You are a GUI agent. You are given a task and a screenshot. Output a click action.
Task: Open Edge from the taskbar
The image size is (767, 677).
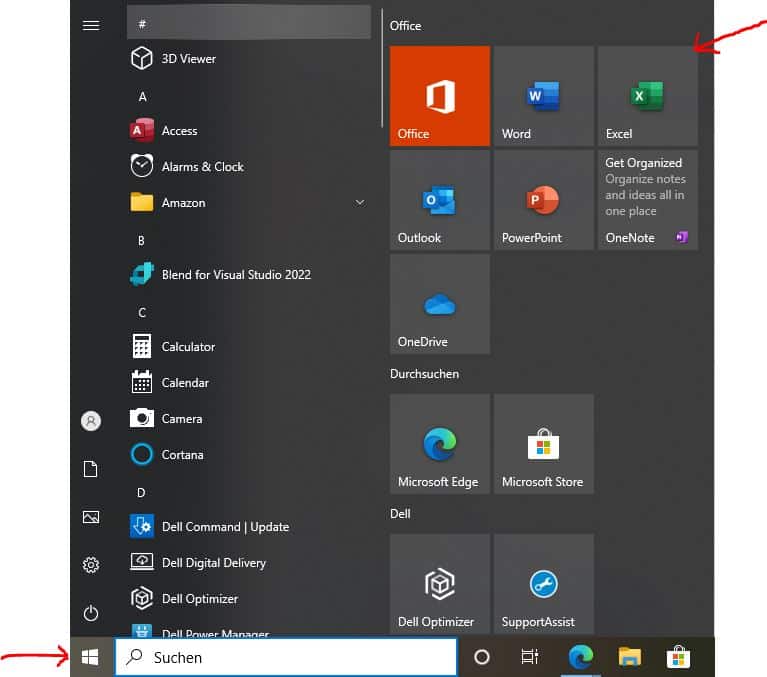(x=581, y=657)
